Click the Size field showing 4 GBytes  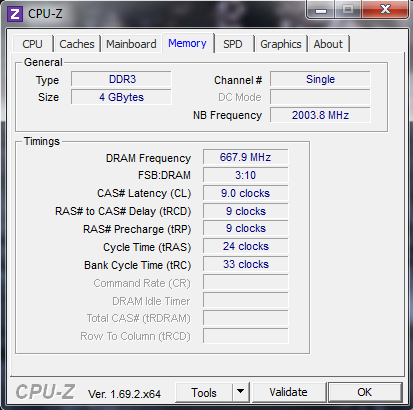tap(121, 97)
